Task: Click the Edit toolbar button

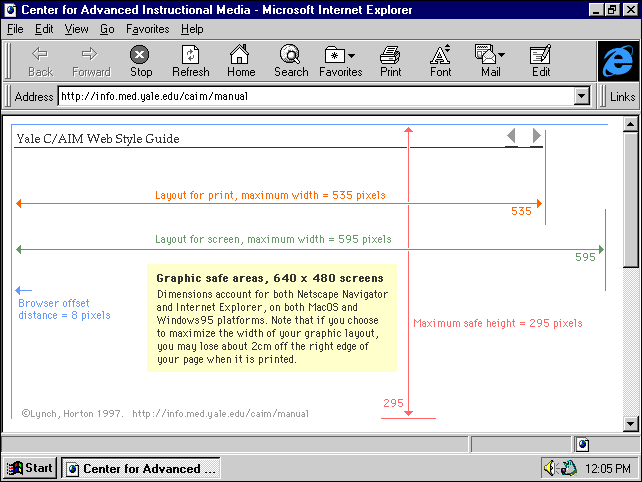Action: (541, 61)
